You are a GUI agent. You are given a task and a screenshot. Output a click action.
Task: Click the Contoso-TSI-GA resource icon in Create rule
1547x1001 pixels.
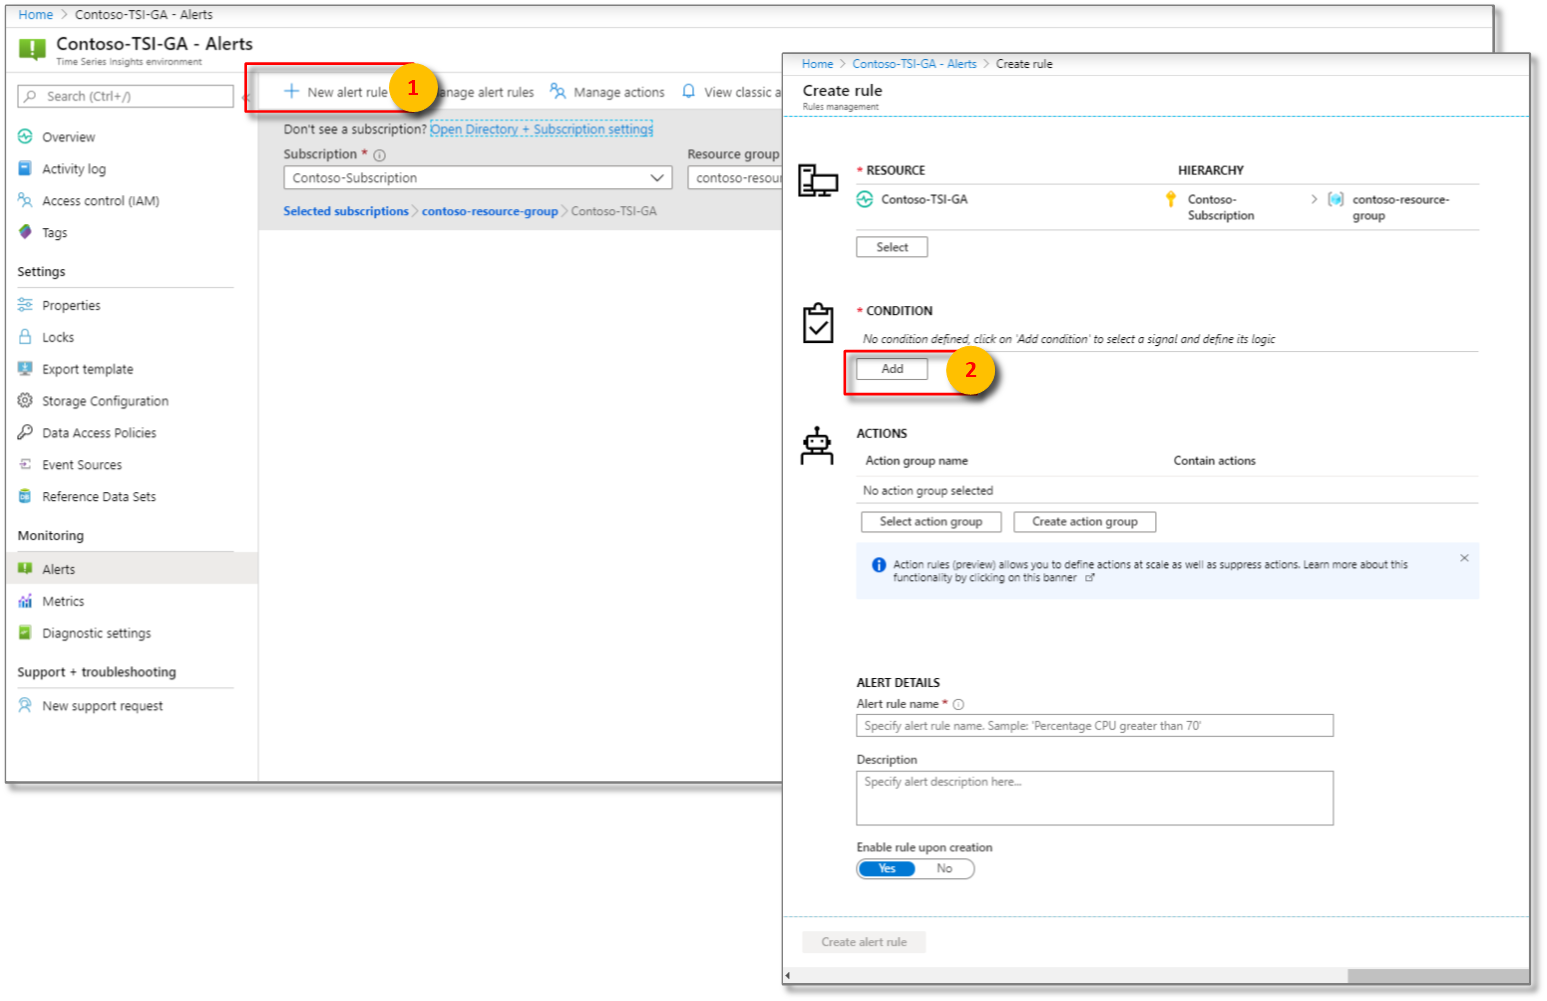tap(865, 199)
